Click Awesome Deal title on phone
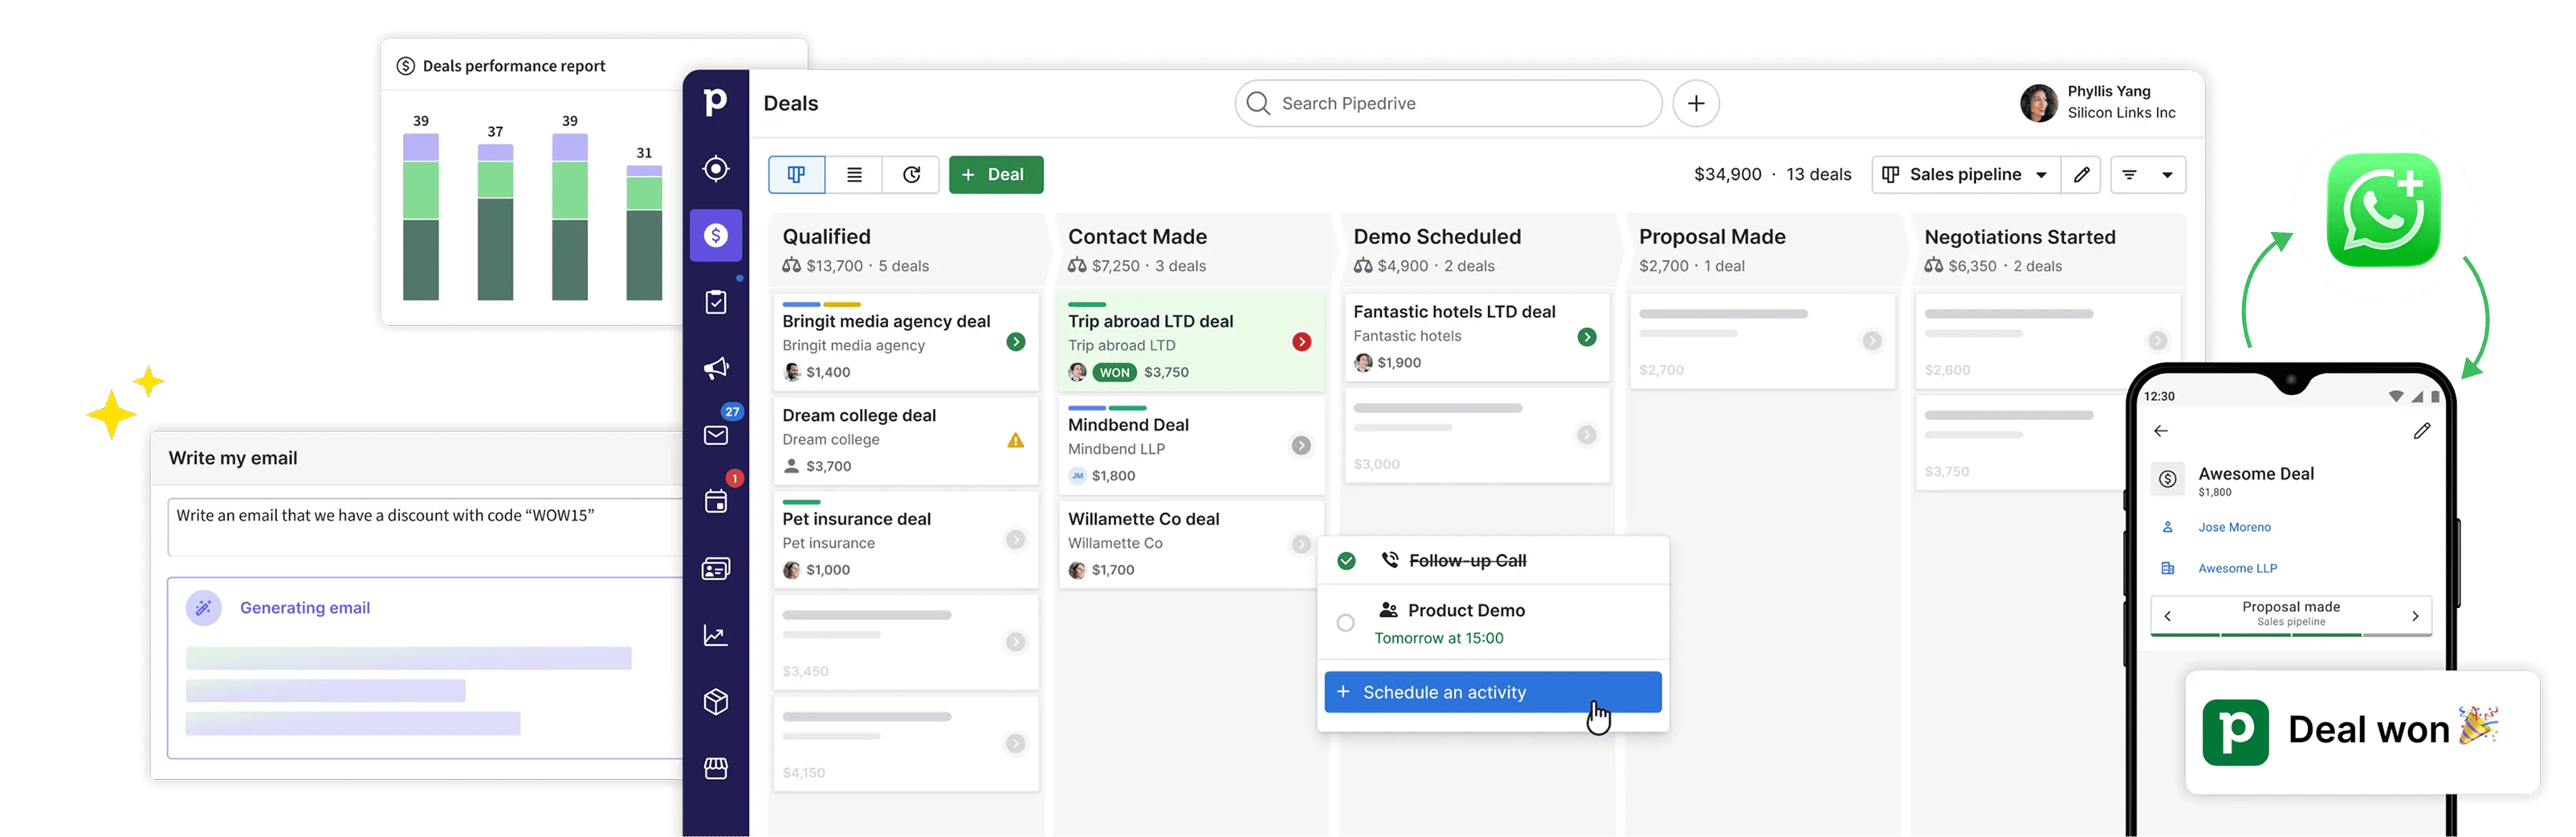The image size is (2576, 837). 2255,474
